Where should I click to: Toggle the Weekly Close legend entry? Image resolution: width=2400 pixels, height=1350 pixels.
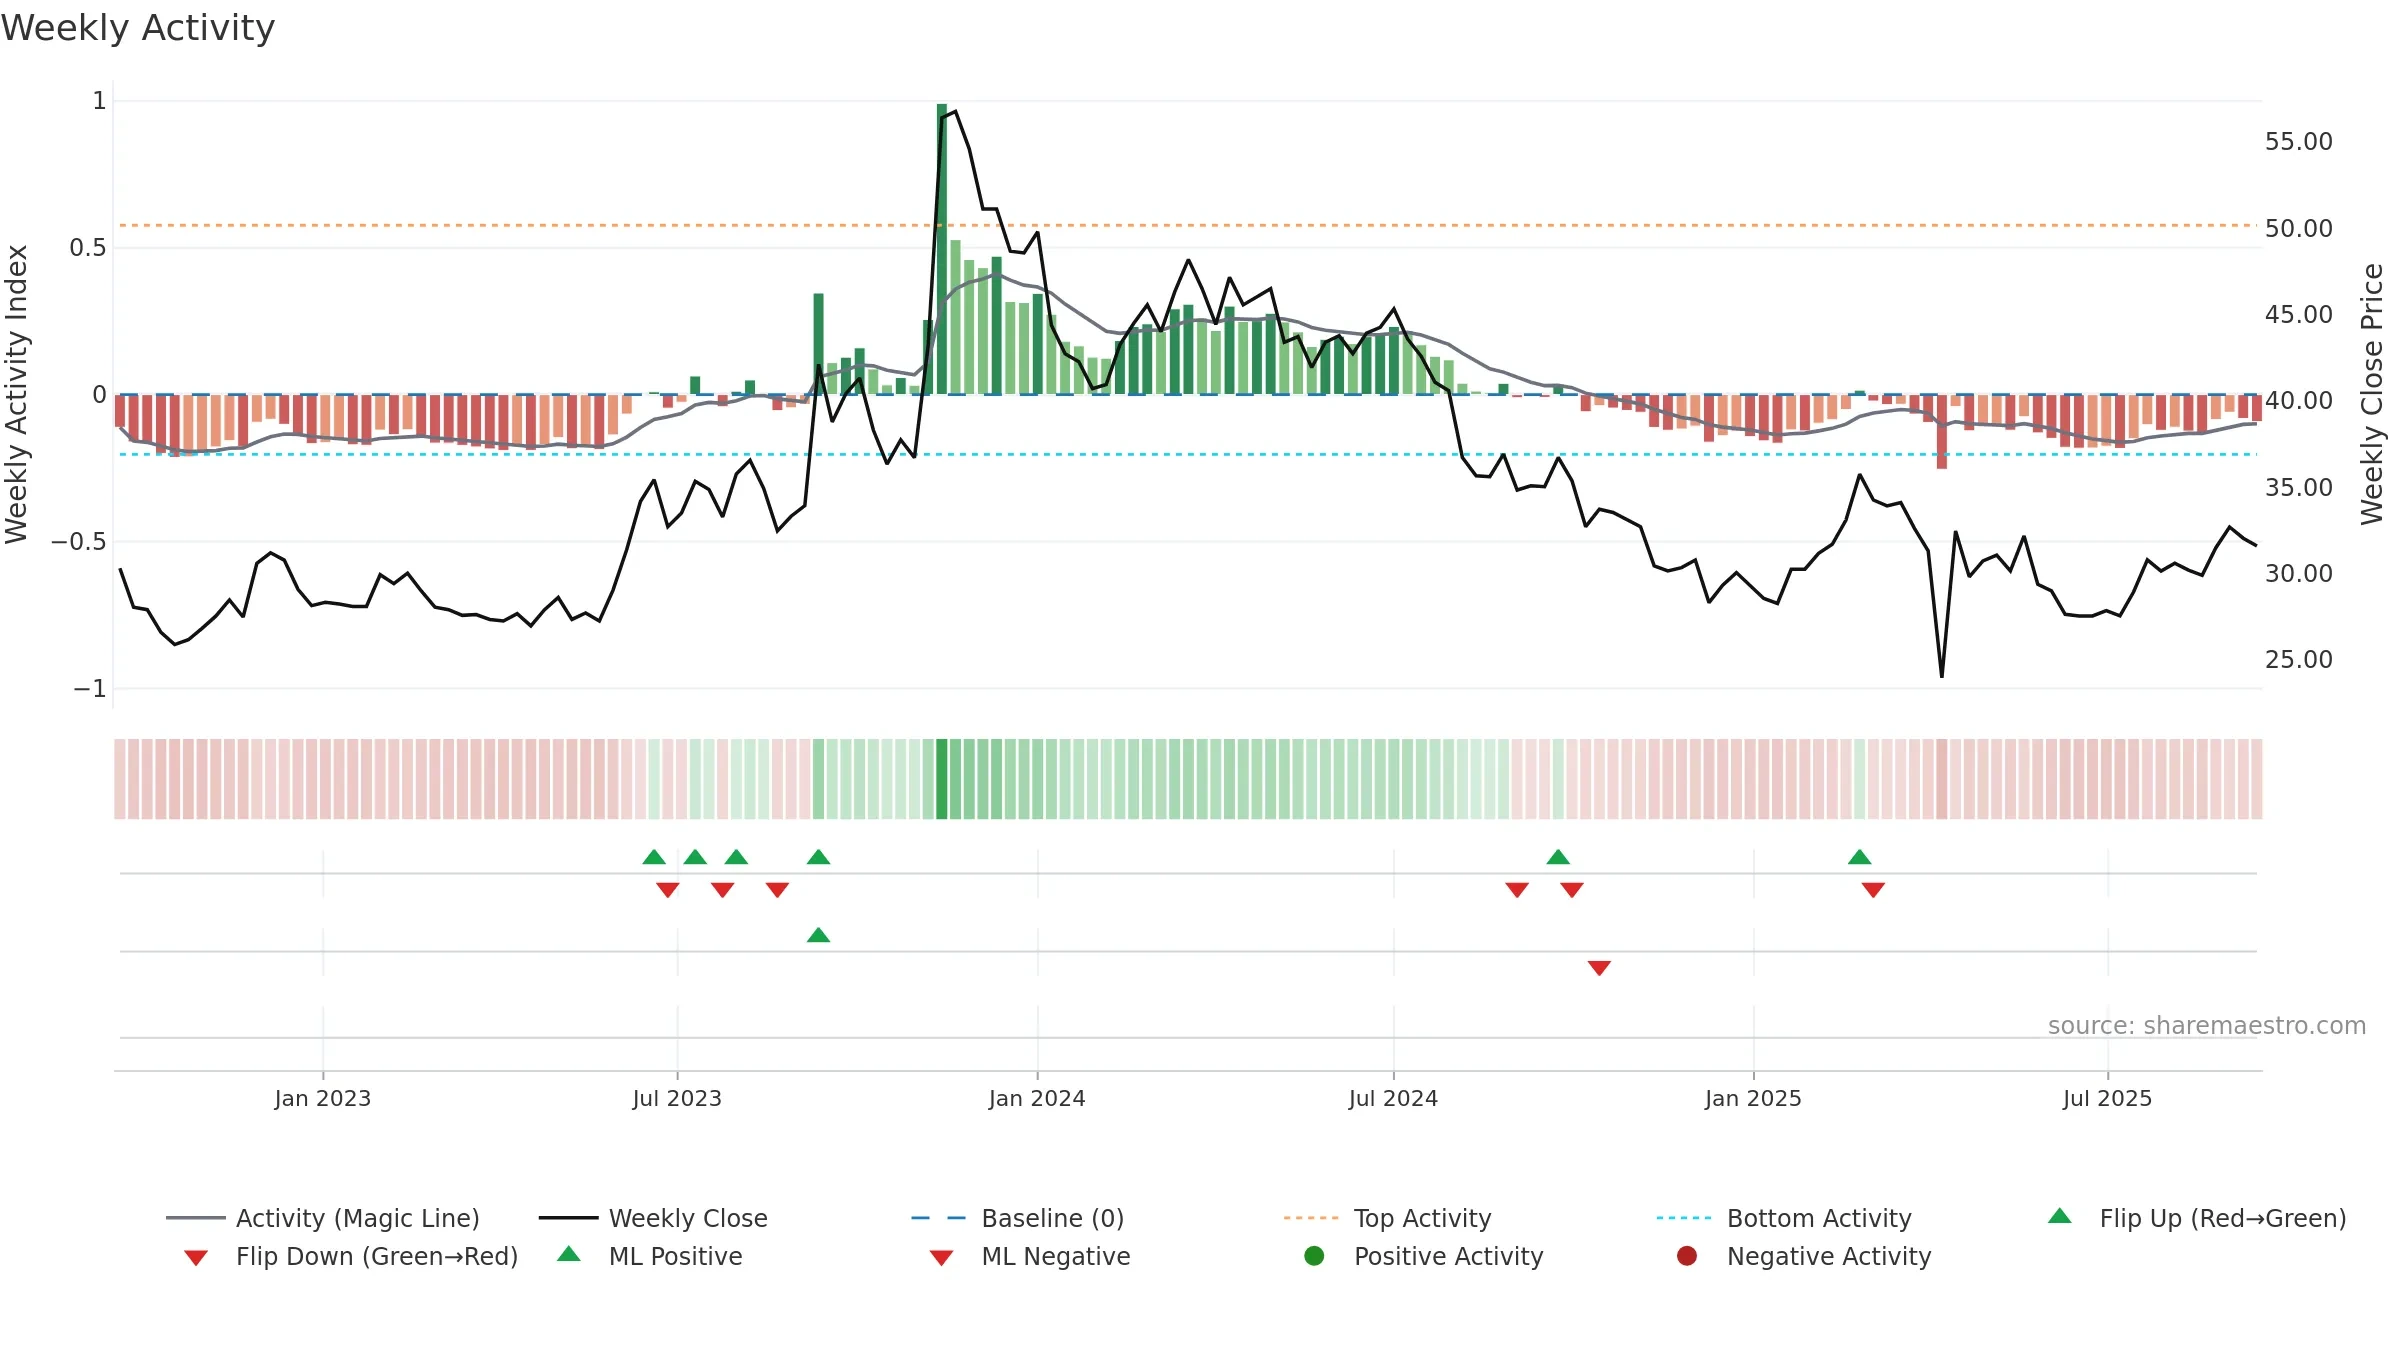653,1218
